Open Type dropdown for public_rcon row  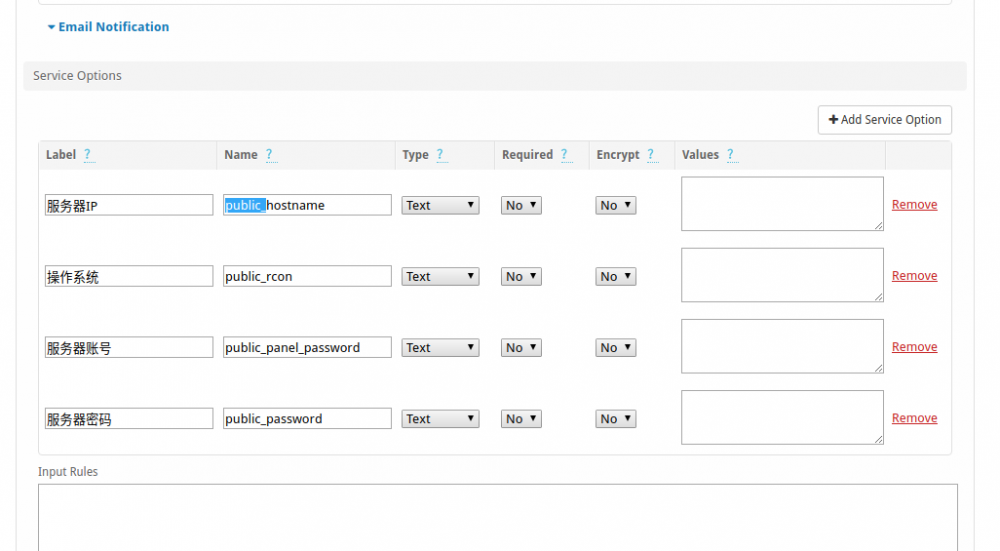click(x=440, y=276)
